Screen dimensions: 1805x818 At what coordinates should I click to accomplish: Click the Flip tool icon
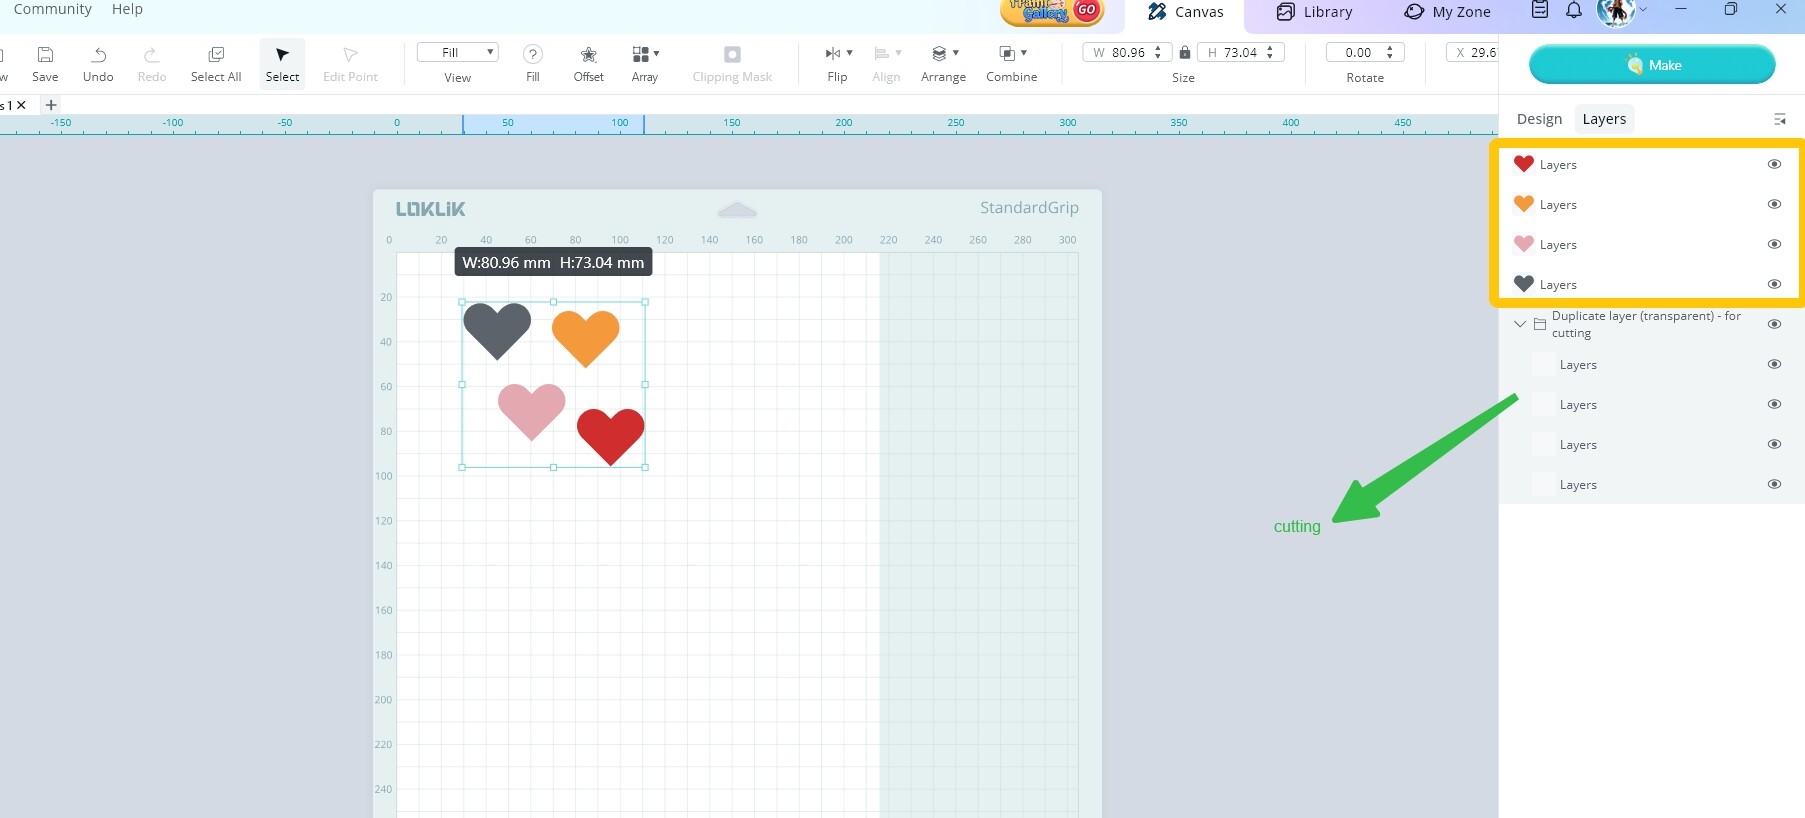836,54
